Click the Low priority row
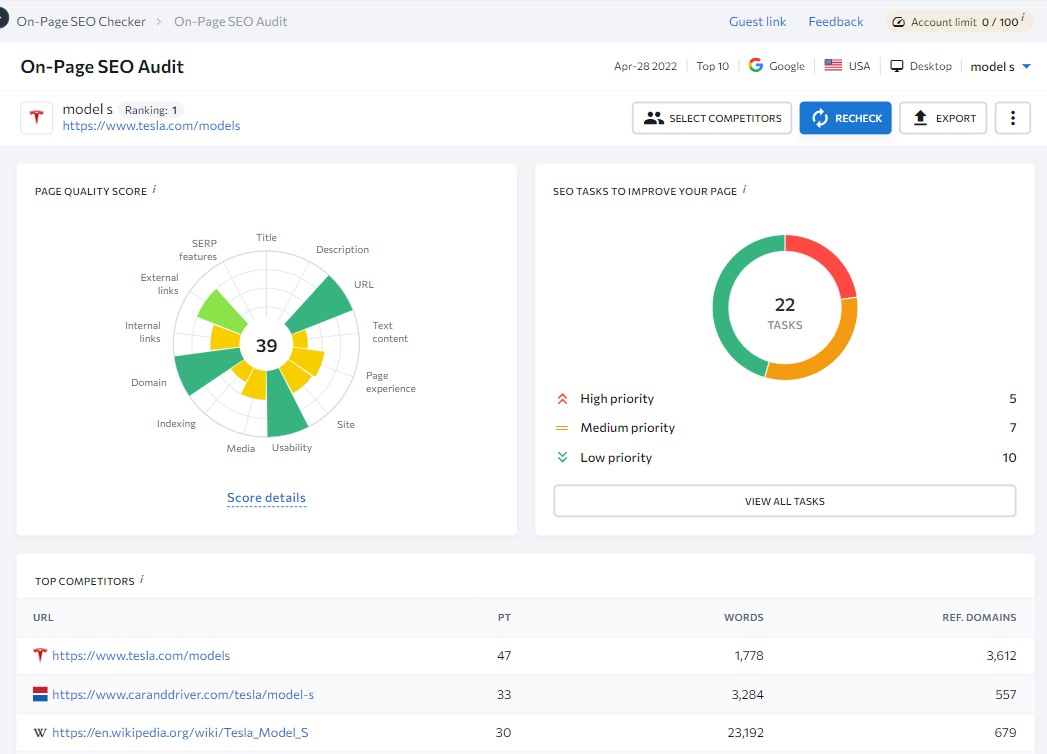The height and width of the screenshot is (754, 1047). [785, 457]
